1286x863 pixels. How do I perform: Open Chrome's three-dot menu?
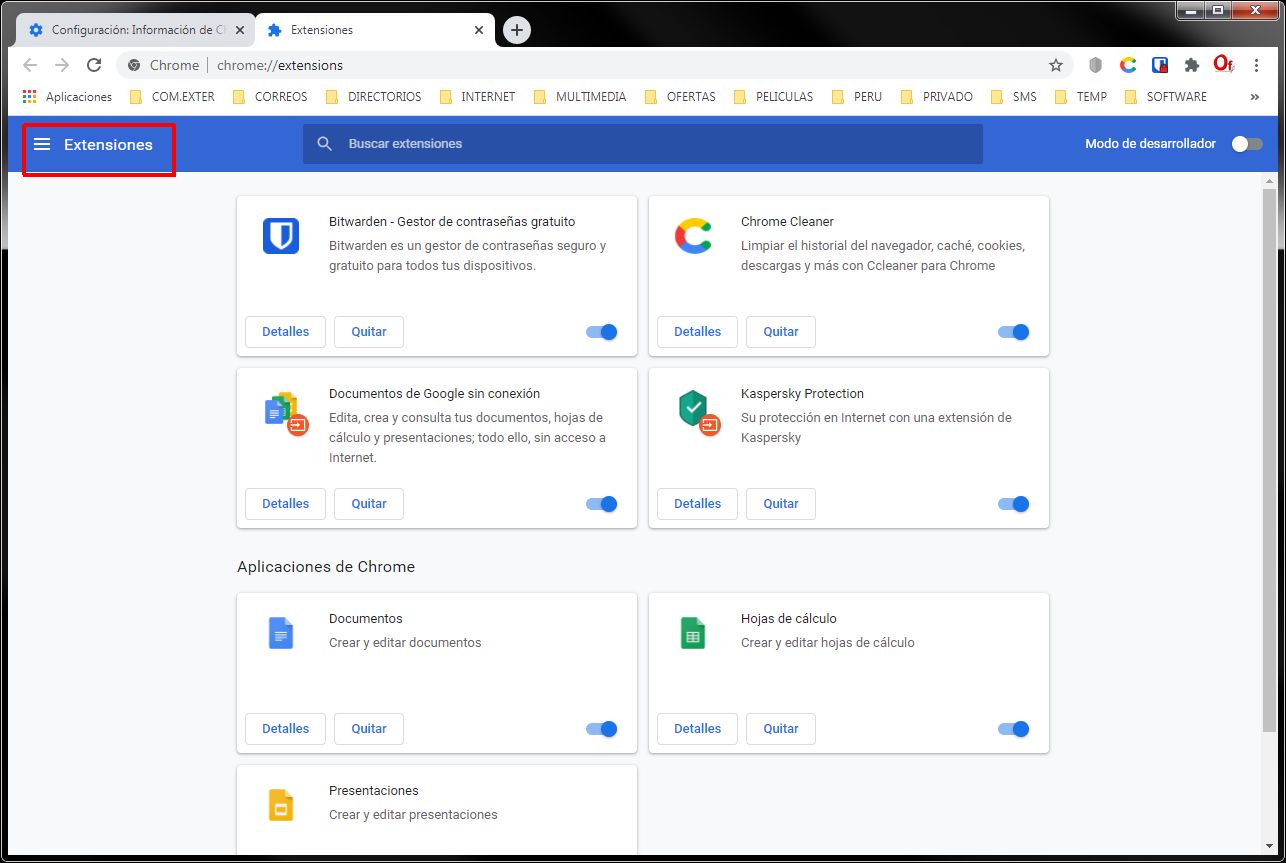tap(1256, 65)
